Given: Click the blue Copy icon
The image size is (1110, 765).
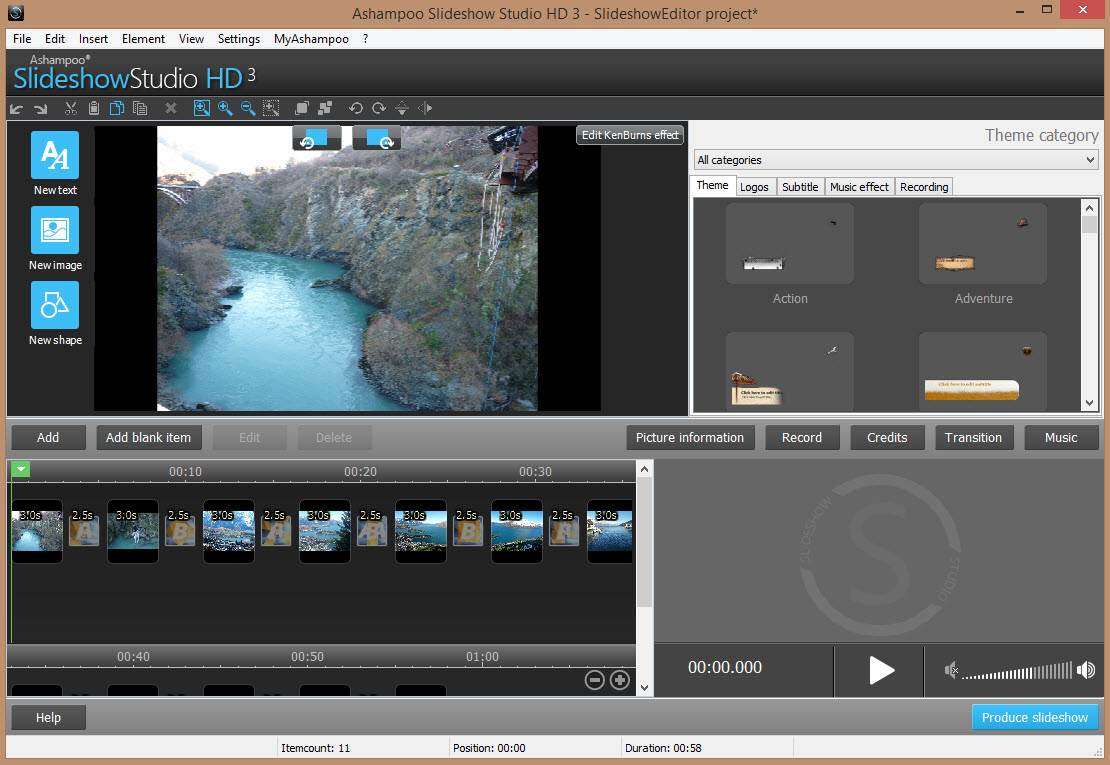Looking at the screenshot, I should 117,108.
